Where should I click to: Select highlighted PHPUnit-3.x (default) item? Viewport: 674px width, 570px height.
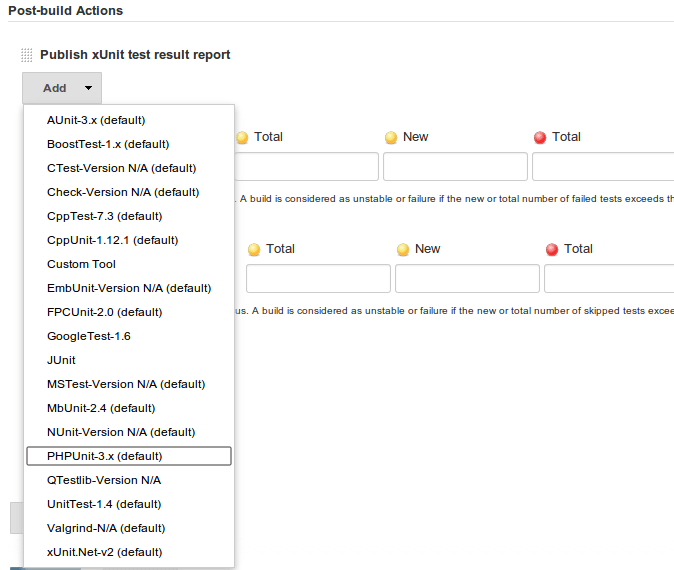coord(129,456)
